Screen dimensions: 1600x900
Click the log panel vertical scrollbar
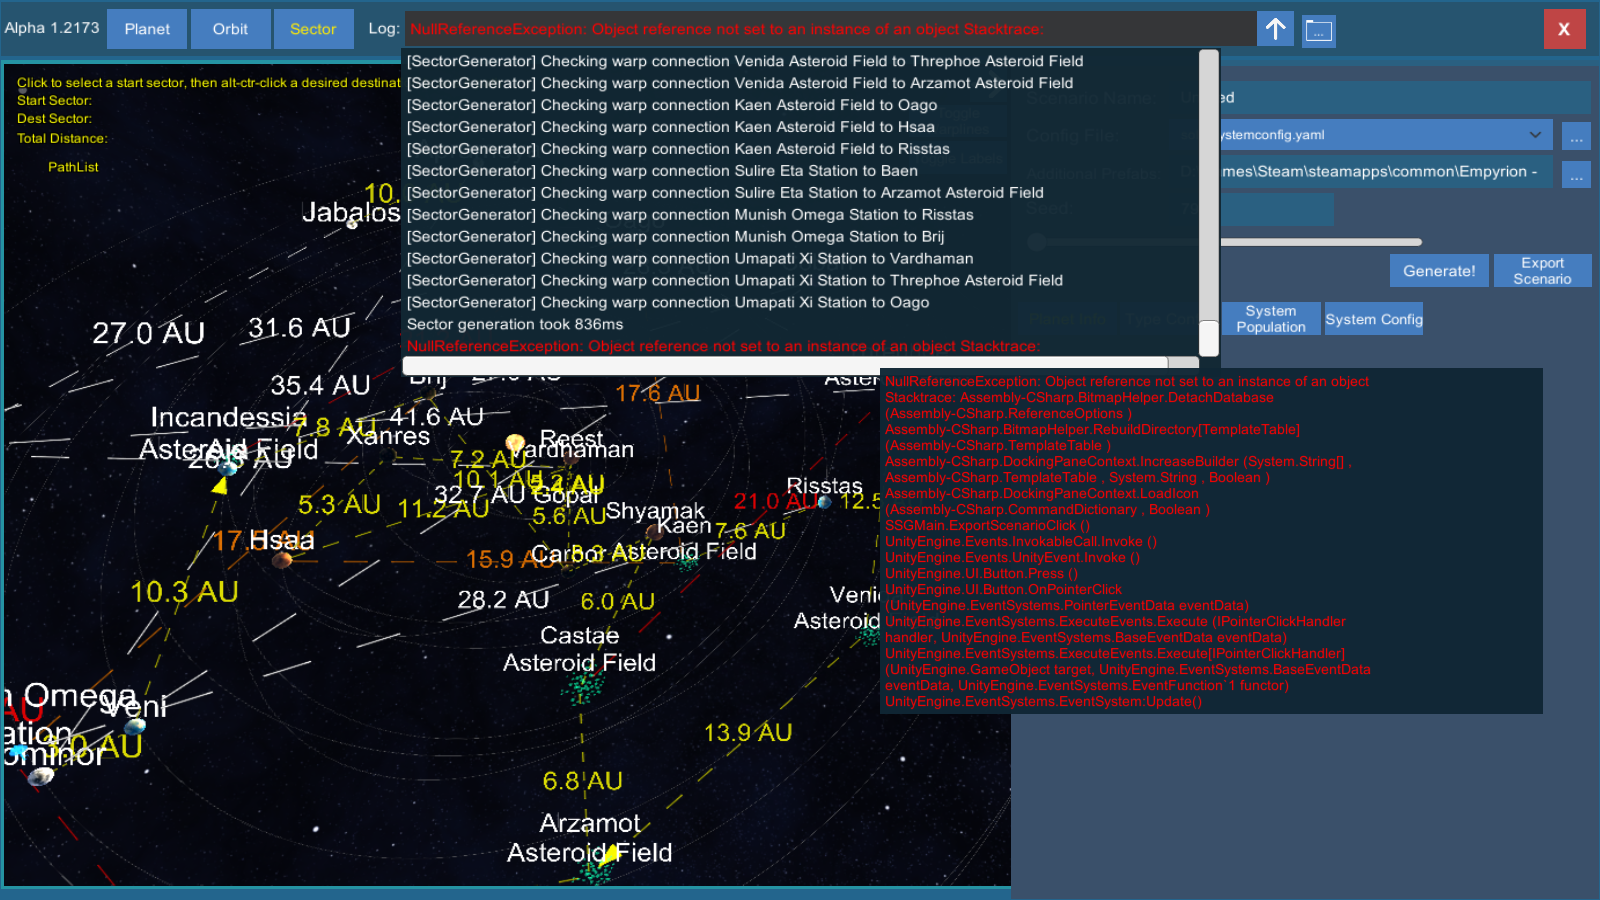1209,200
